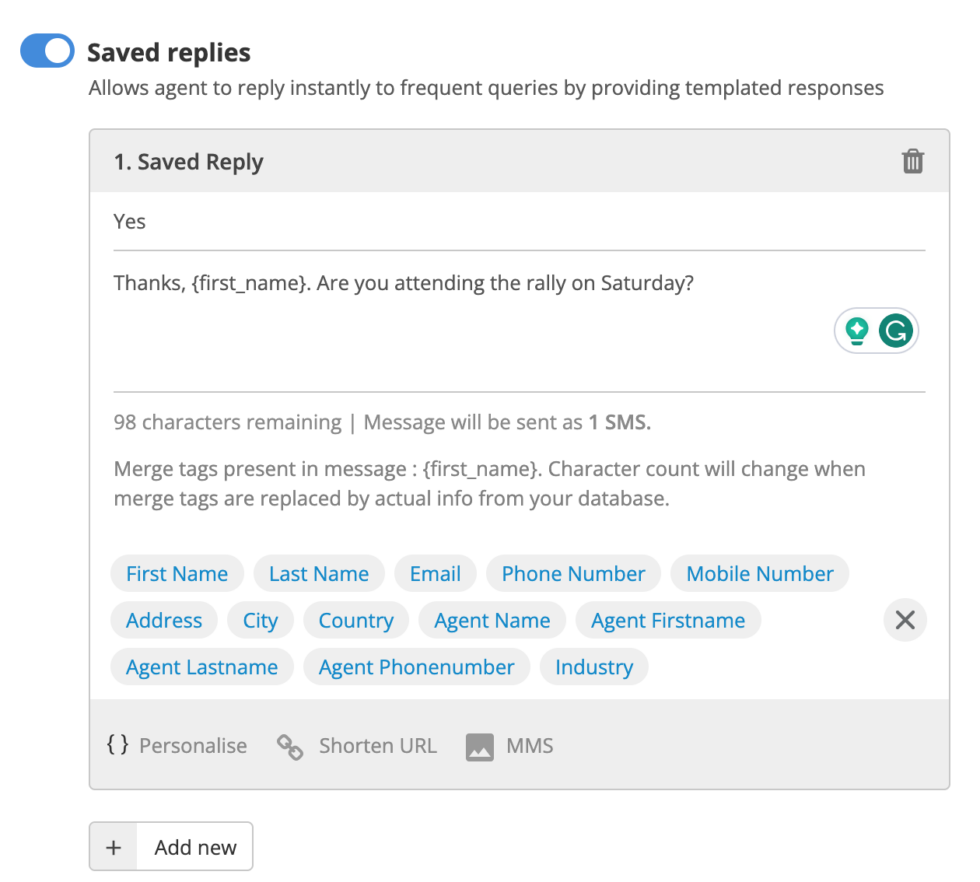980x882 pixels.
Task: Add the Email merge tag
Action: point(435,574)
